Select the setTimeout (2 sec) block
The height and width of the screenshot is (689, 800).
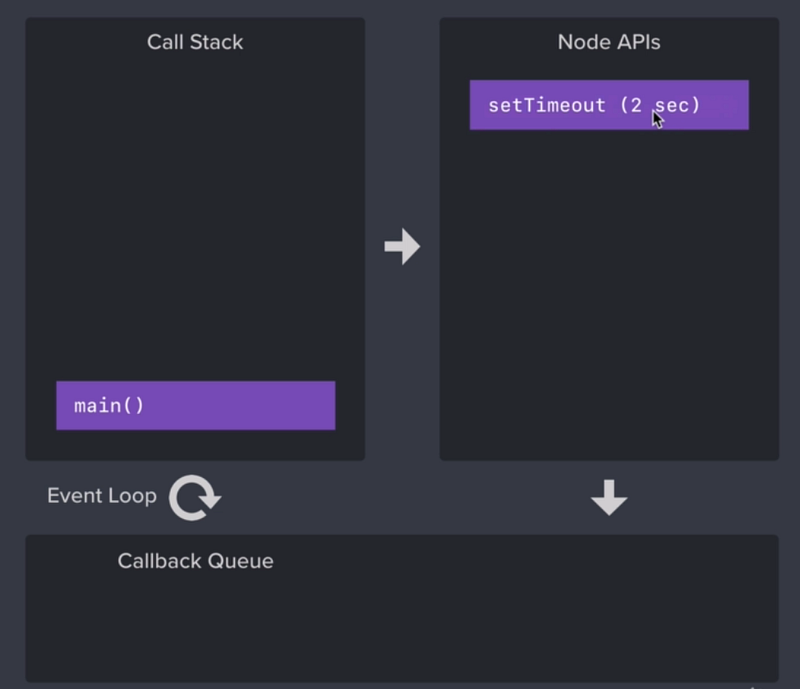click(609, 105)
